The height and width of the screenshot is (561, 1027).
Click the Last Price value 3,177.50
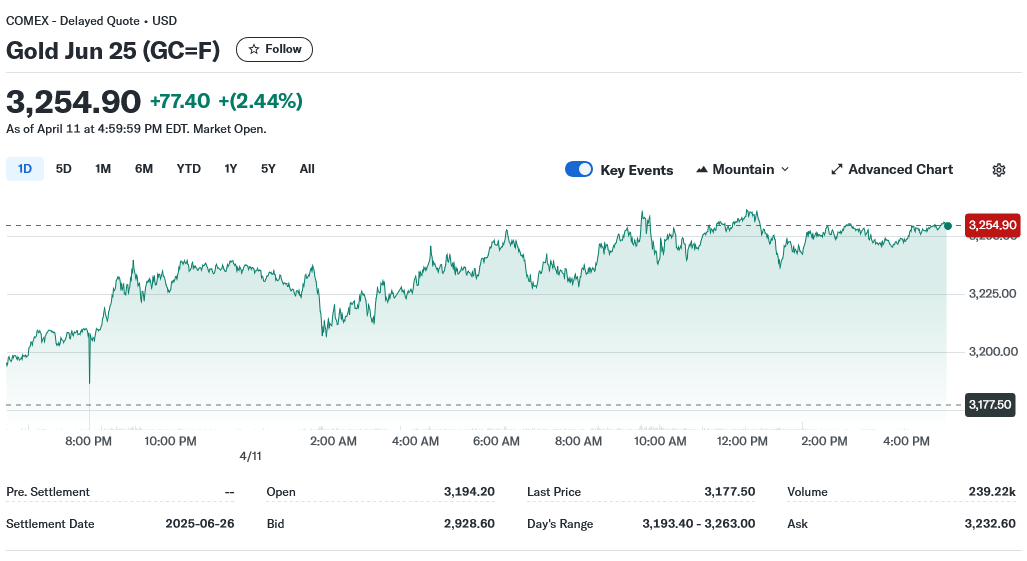coord(730,492)
